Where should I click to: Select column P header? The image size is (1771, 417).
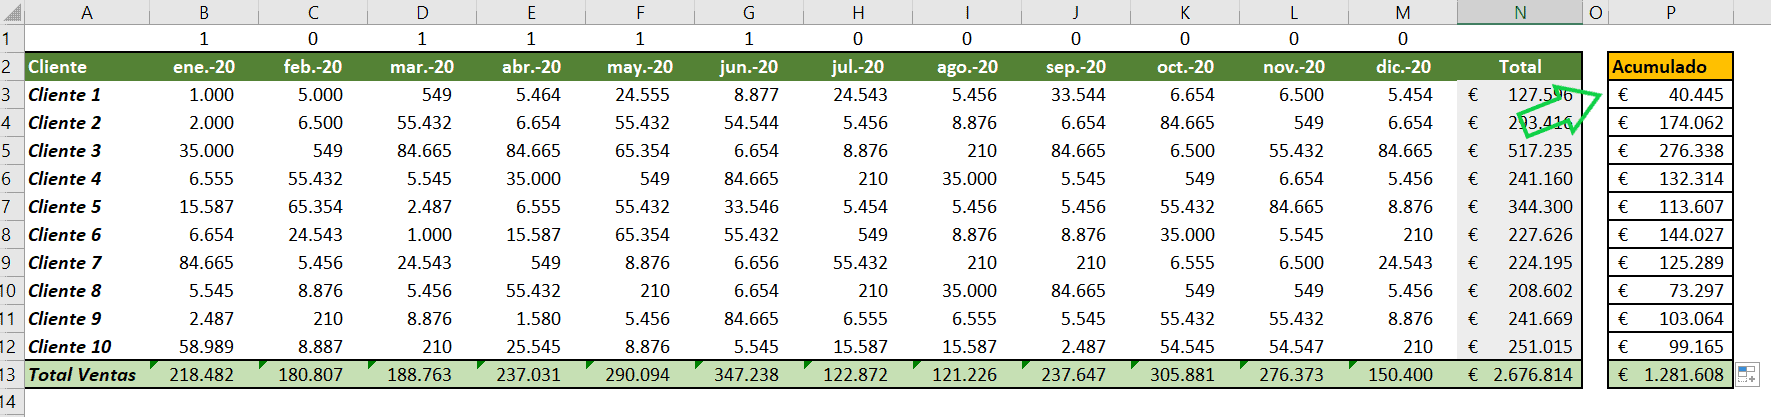(x=1671, y=12)
